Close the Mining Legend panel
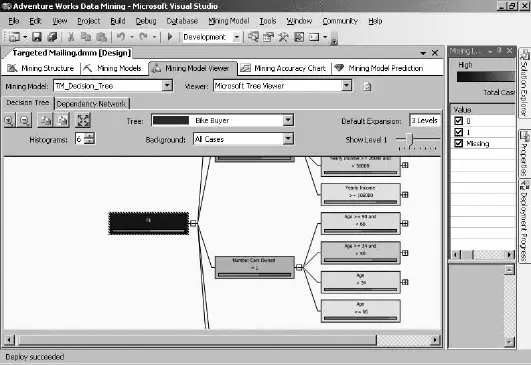This screenshot has height=365, width=531. (509, 51)
